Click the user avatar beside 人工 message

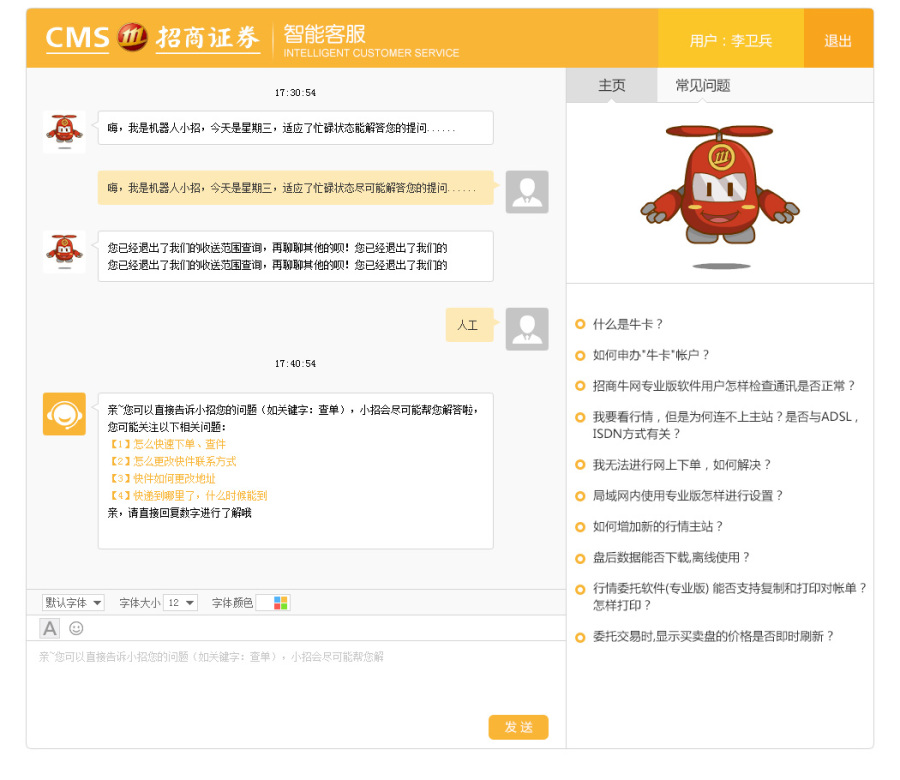(527, 328)
